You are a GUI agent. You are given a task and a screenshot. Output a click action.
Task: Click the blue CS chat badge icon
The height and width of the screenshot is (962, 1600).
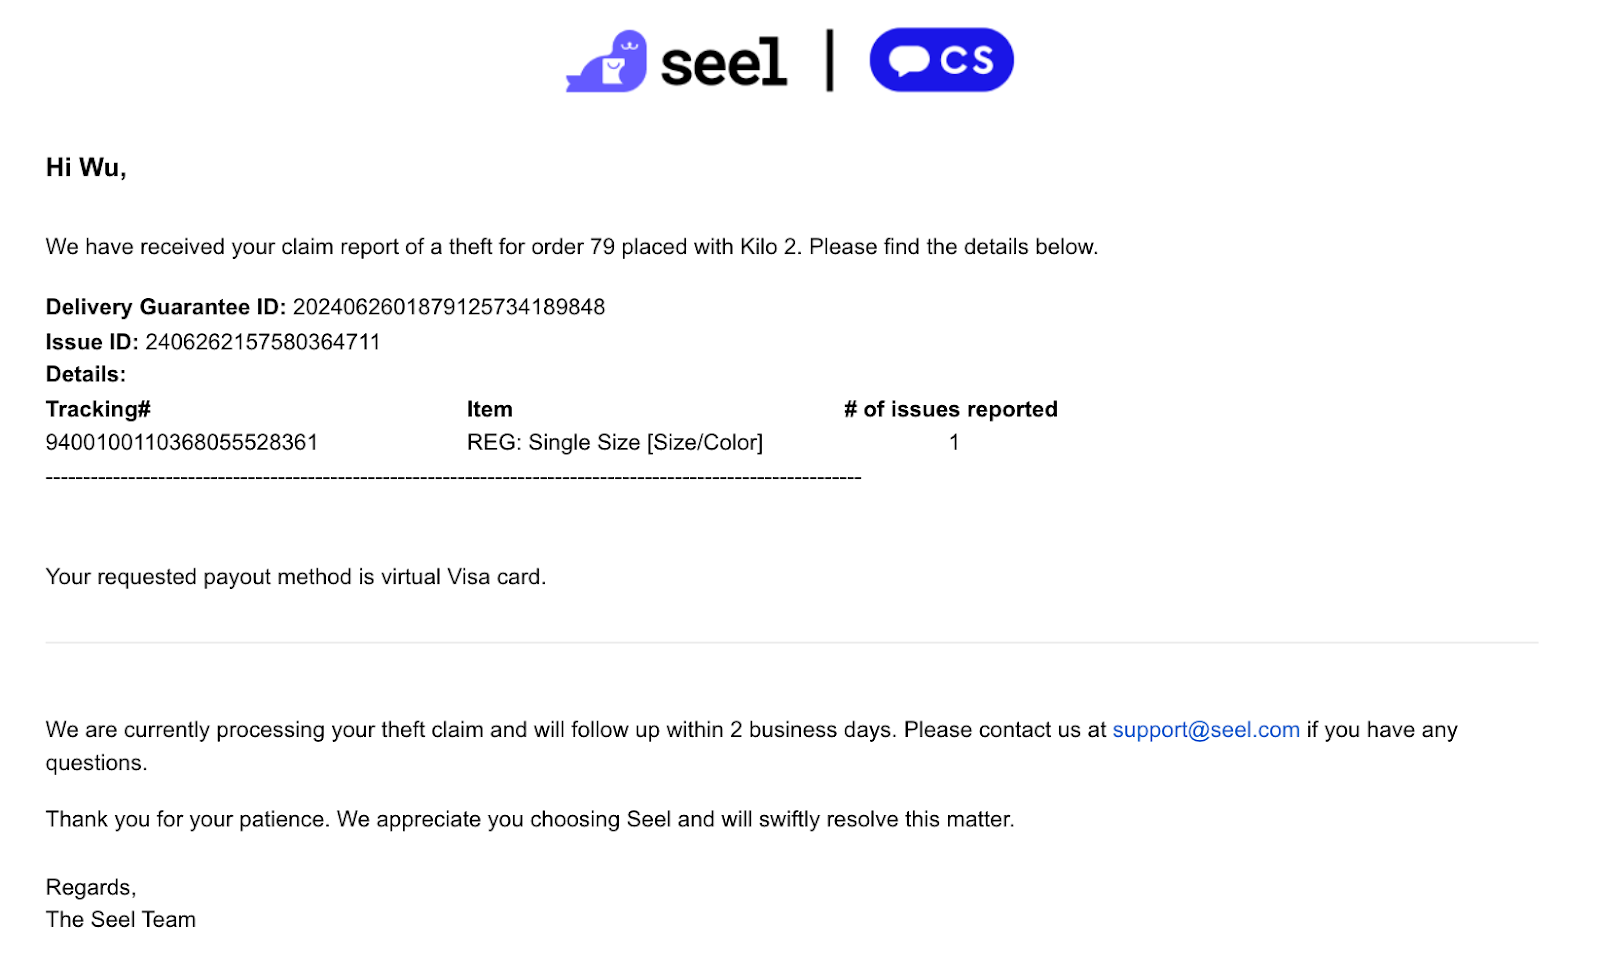941,60
